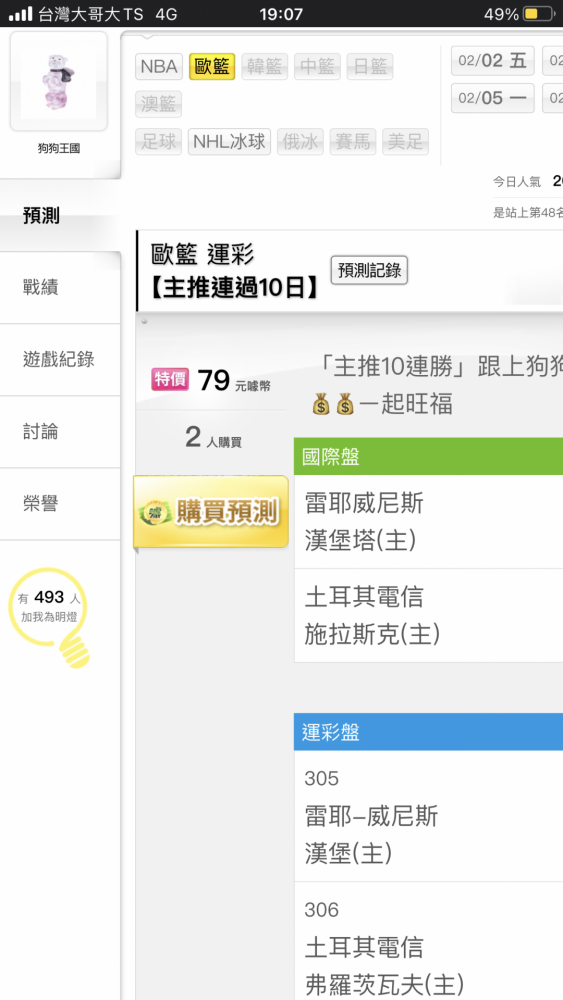The height and width of the screenshot is (1000, 563).
Task: Select the NBA league filter
Action: coord(159,66)
